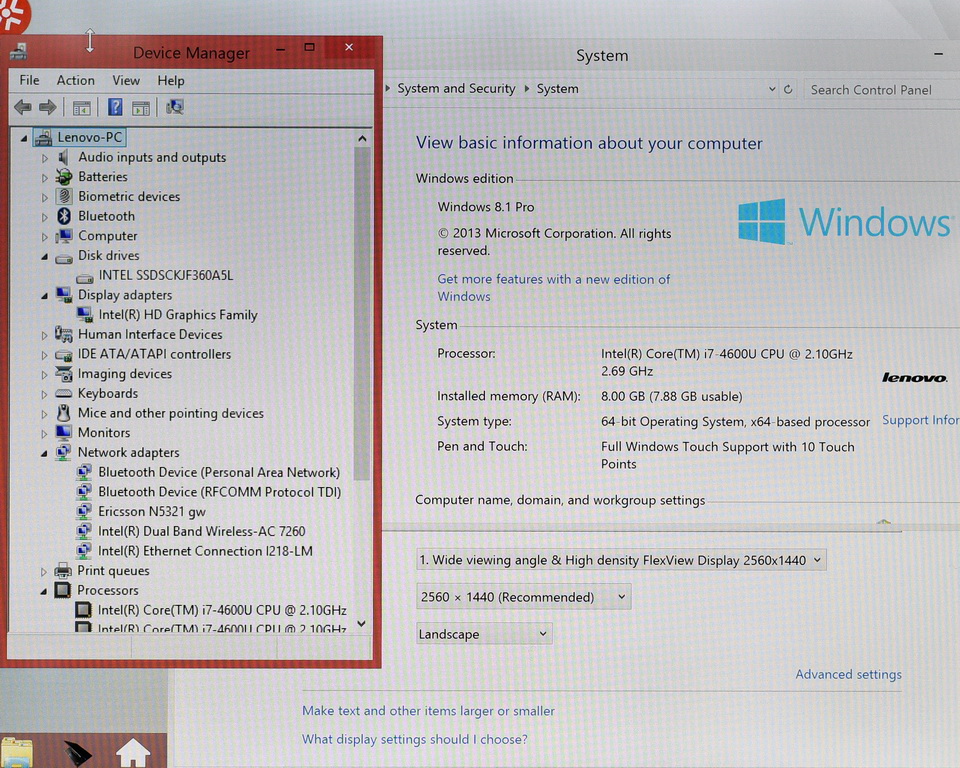Select the Monitors category icon
Screen dimensions: 960x768
click(63, 432)
